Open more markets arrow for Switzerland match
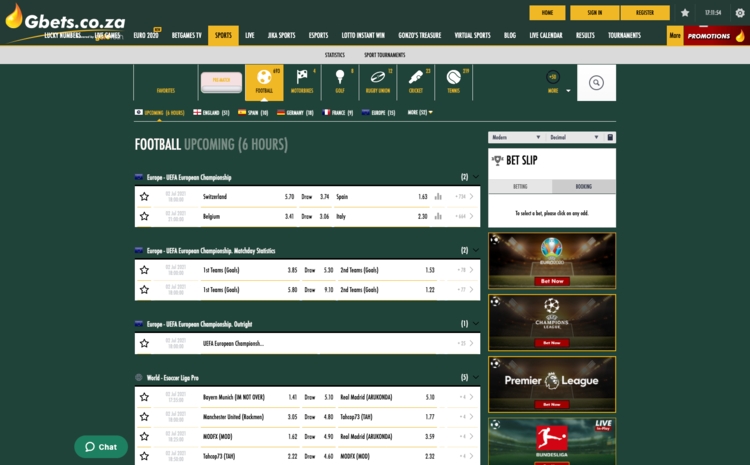750x465 pixels. [471, 197]
